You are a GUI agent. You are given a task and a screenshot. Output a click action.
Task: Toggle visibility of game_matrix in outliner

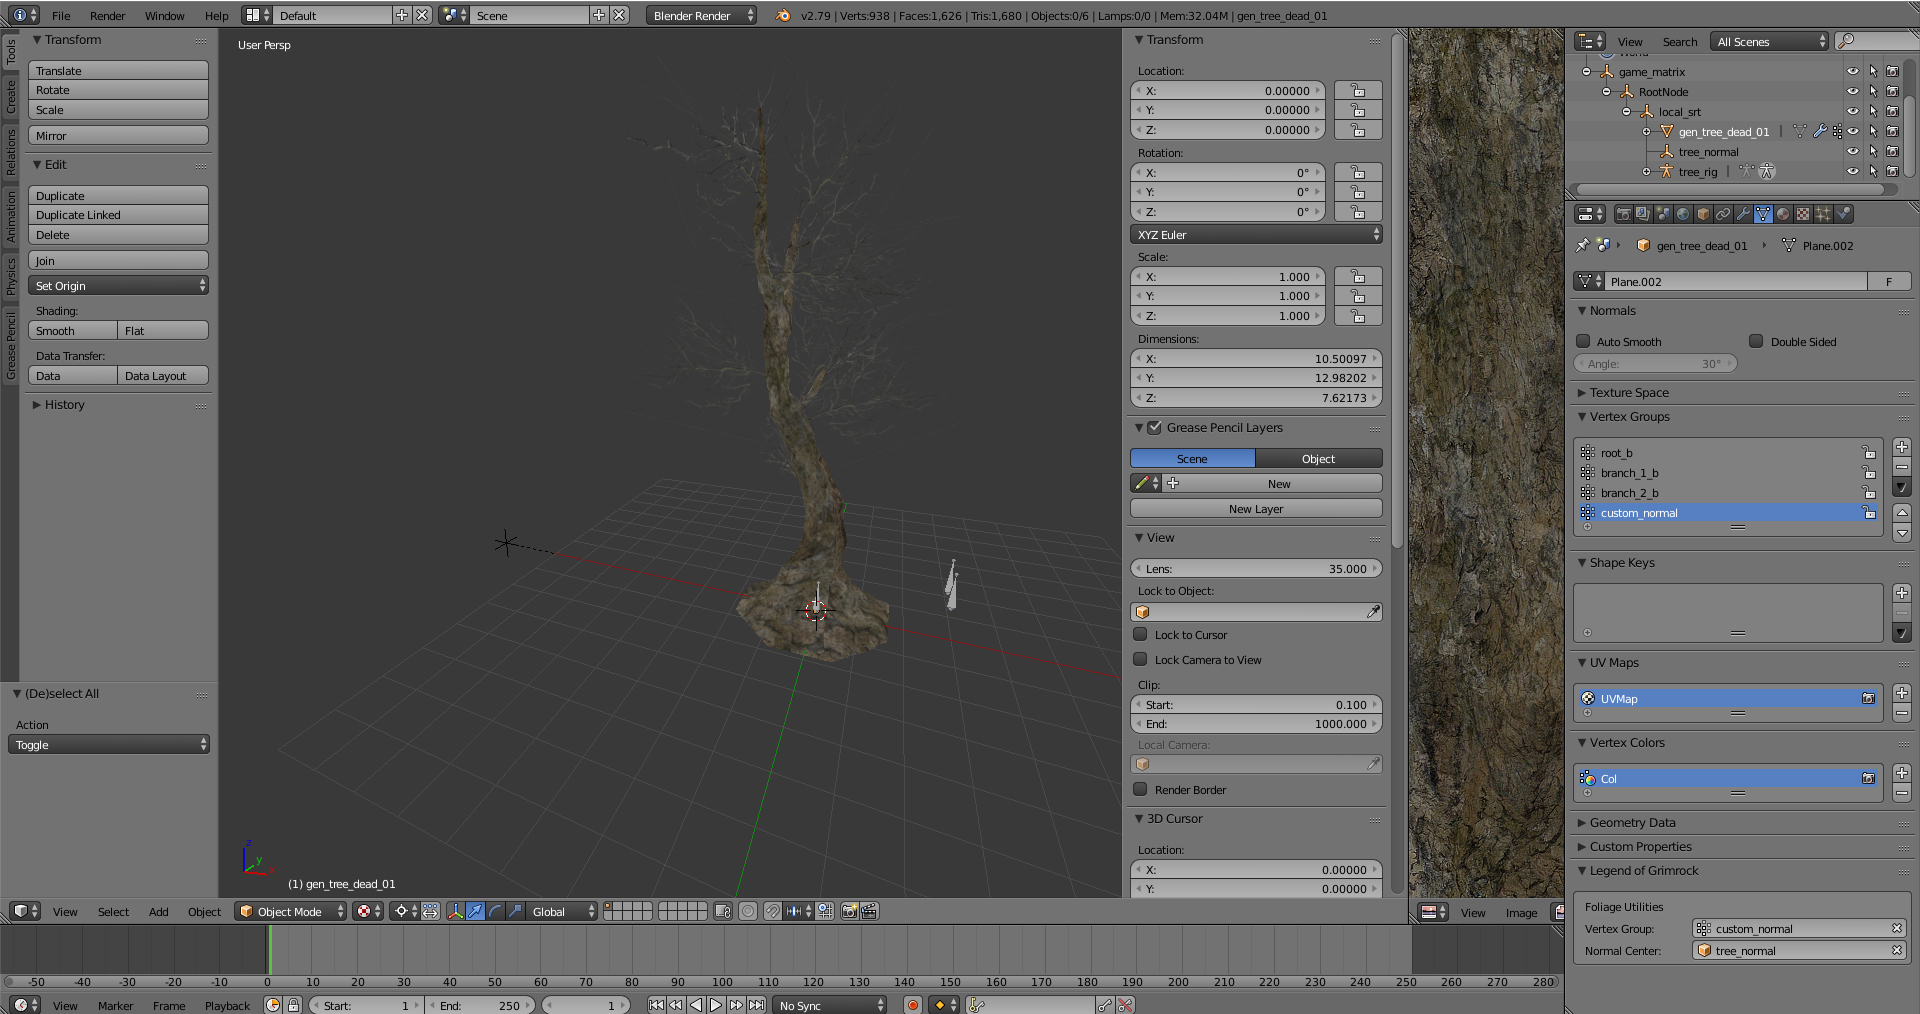pos(1853,71)
